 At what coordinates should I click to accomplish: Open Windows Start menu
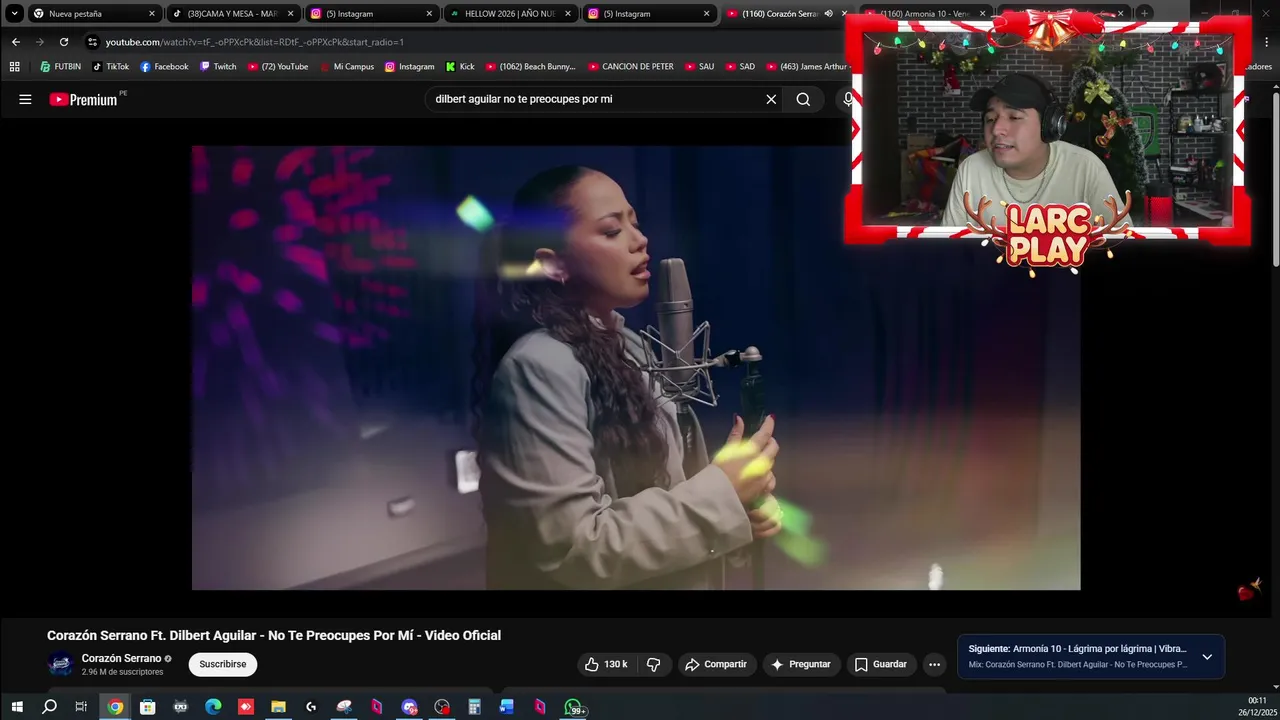[17, 707]
